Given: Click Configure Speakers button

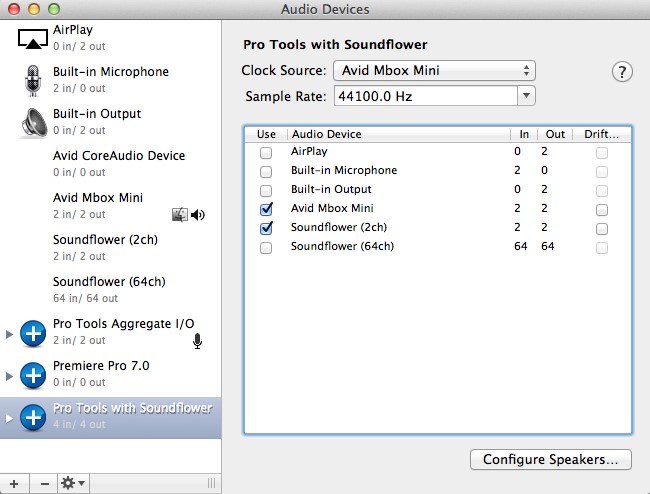Looking at the screenshot, I should tap(551, 460).
